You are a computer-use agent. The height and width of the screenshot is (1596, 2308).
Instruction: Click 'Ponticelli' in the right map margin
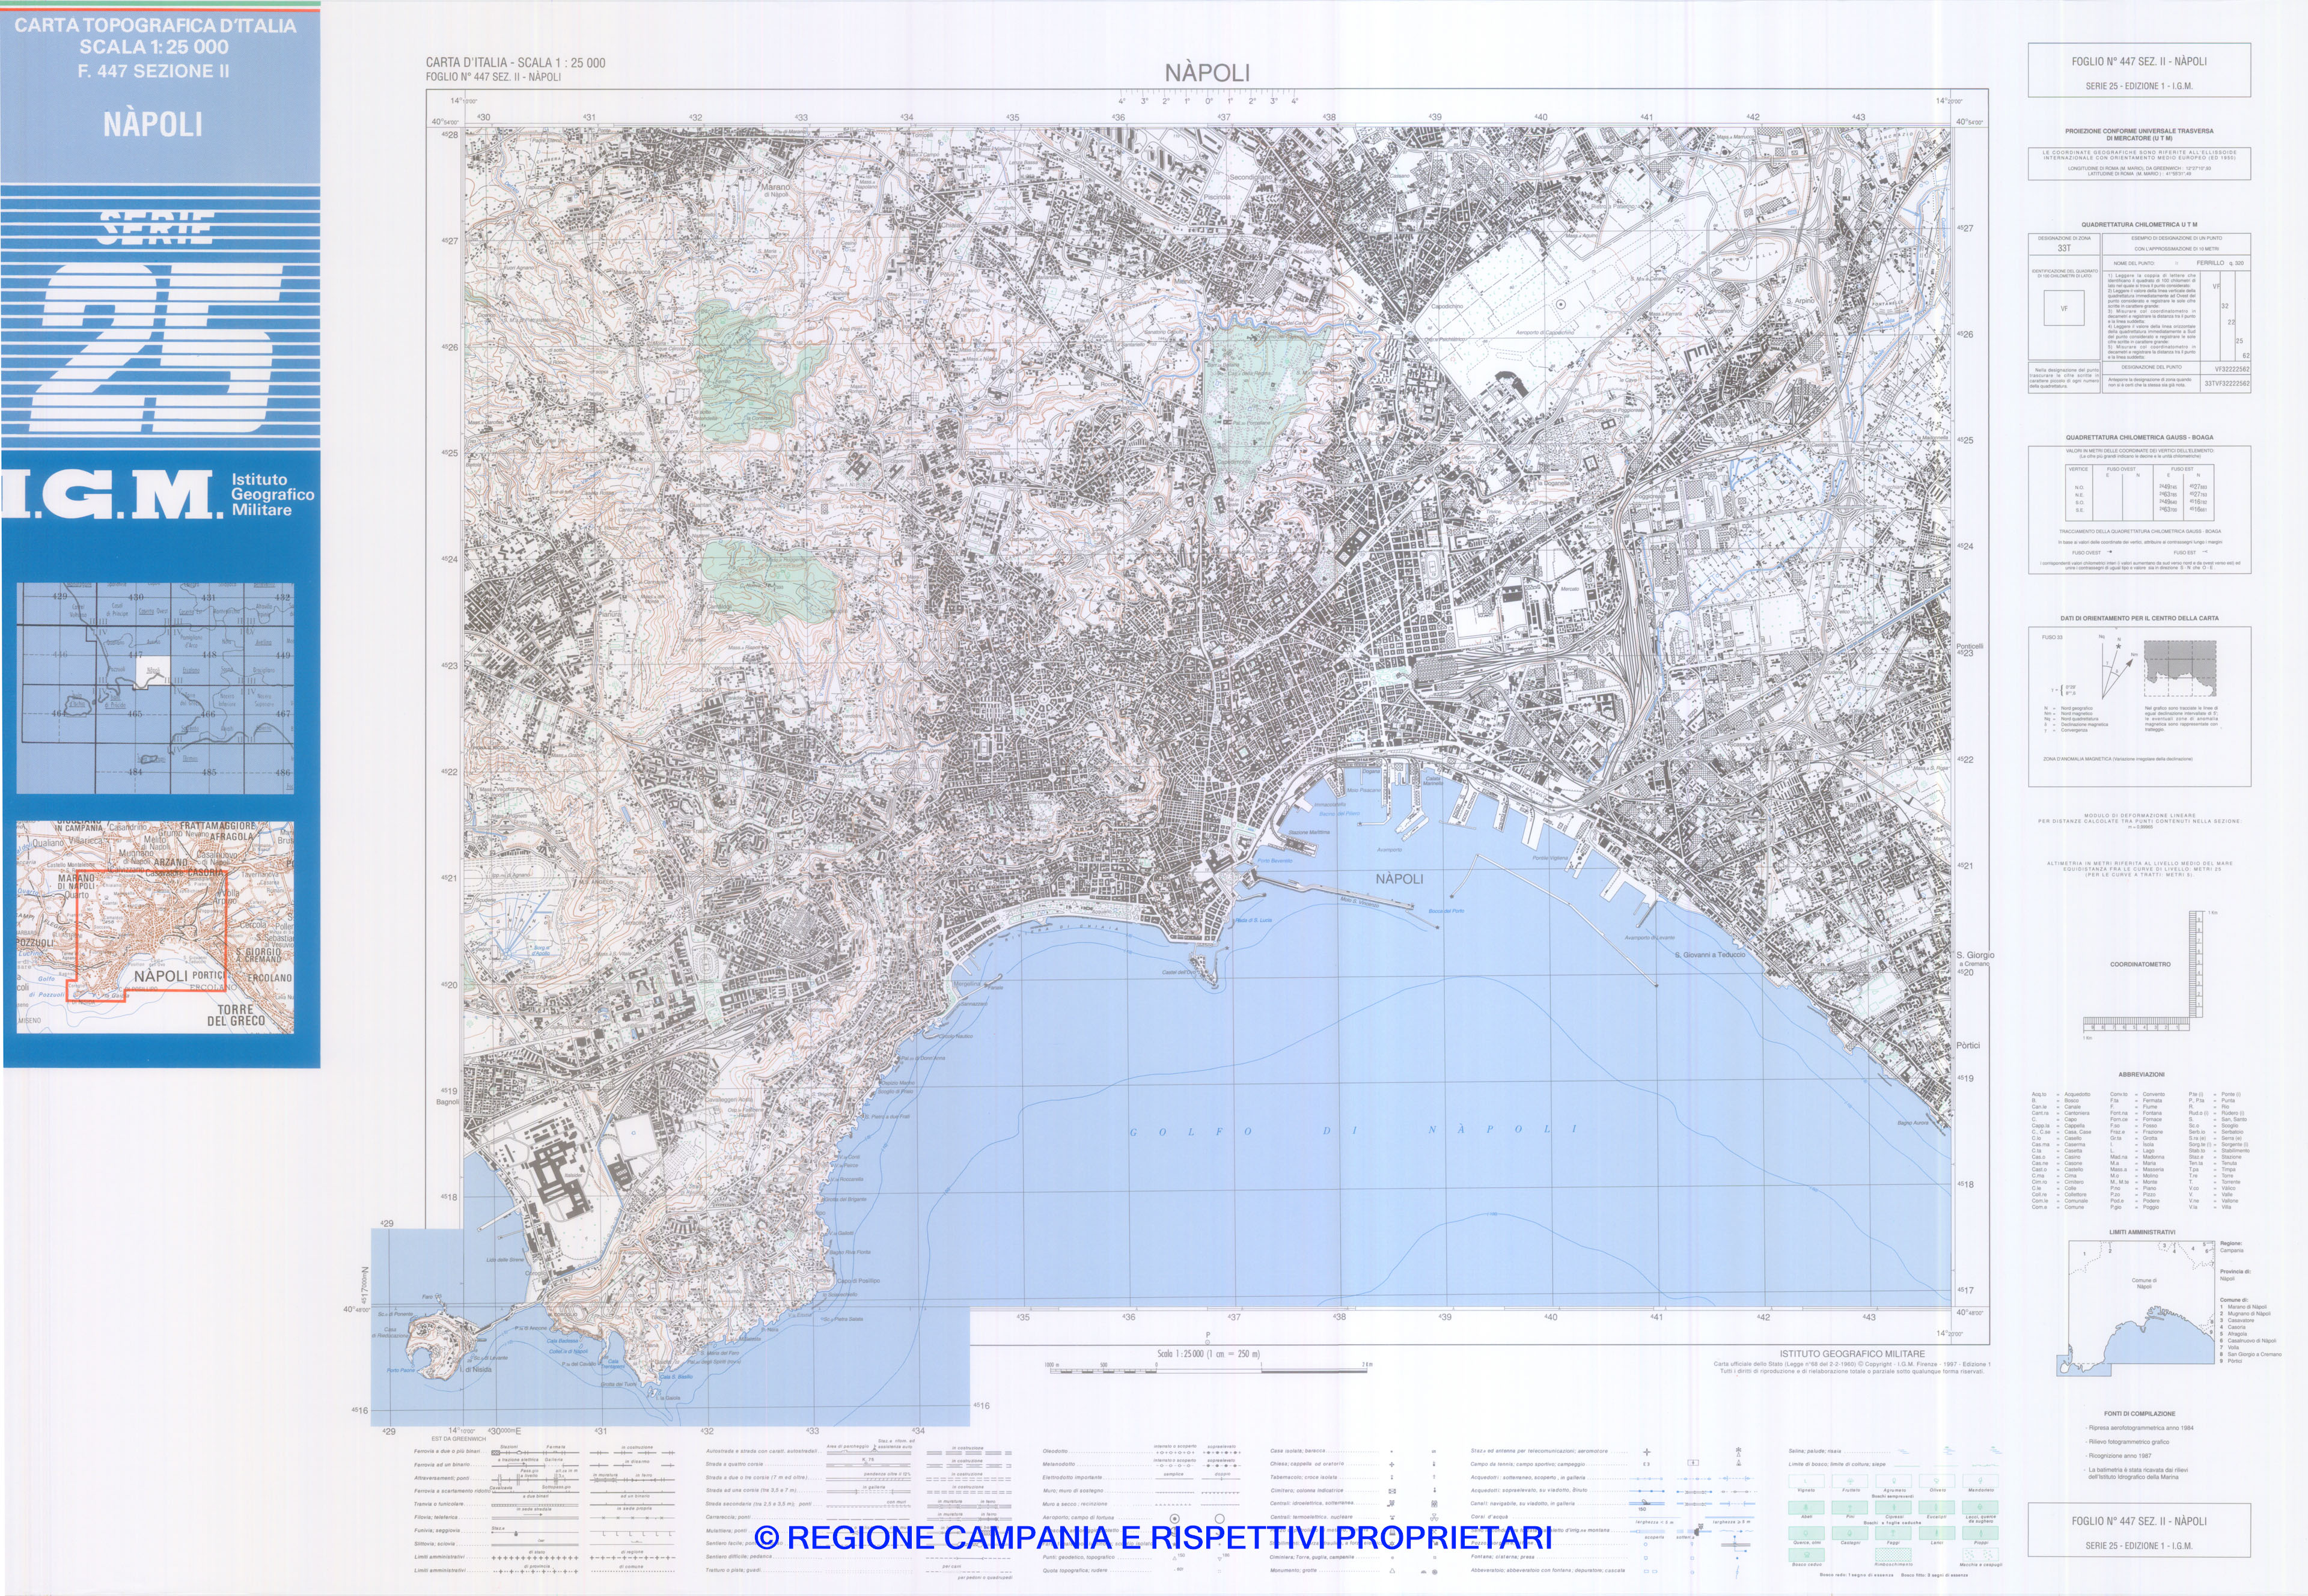(x=1970, y=646)
